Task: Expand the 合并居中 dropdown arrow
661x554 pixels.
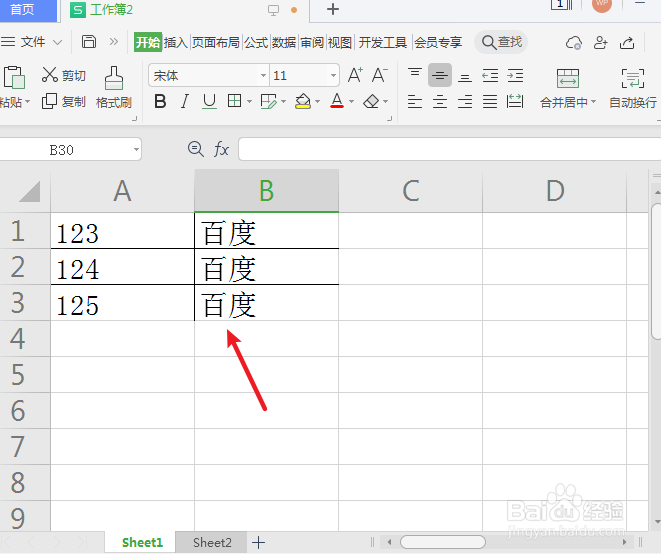Action: pos(594,102)
